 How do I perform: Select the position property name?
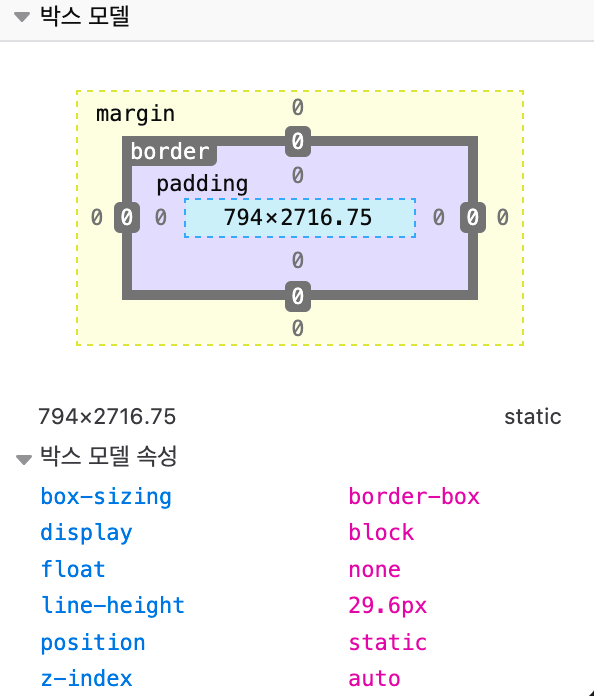[x=93, y=642]
